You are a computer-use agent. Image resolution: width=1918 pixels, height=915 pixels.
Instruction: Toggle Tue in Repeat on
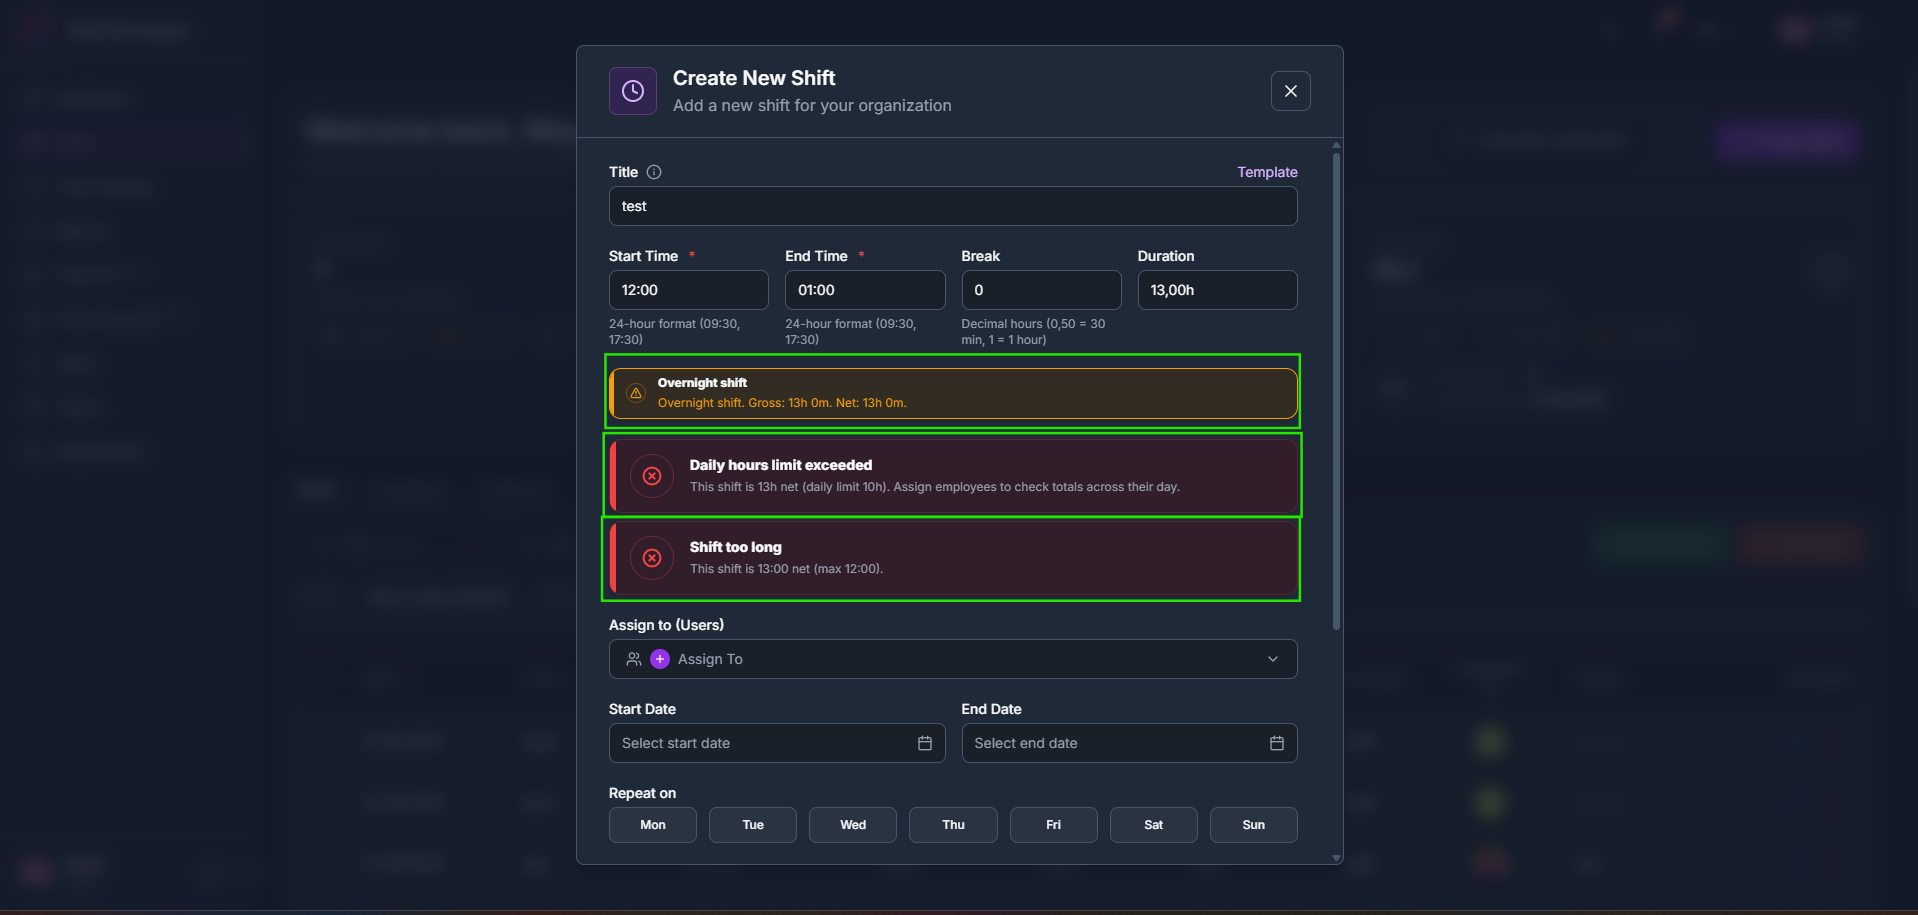(753, 825)
